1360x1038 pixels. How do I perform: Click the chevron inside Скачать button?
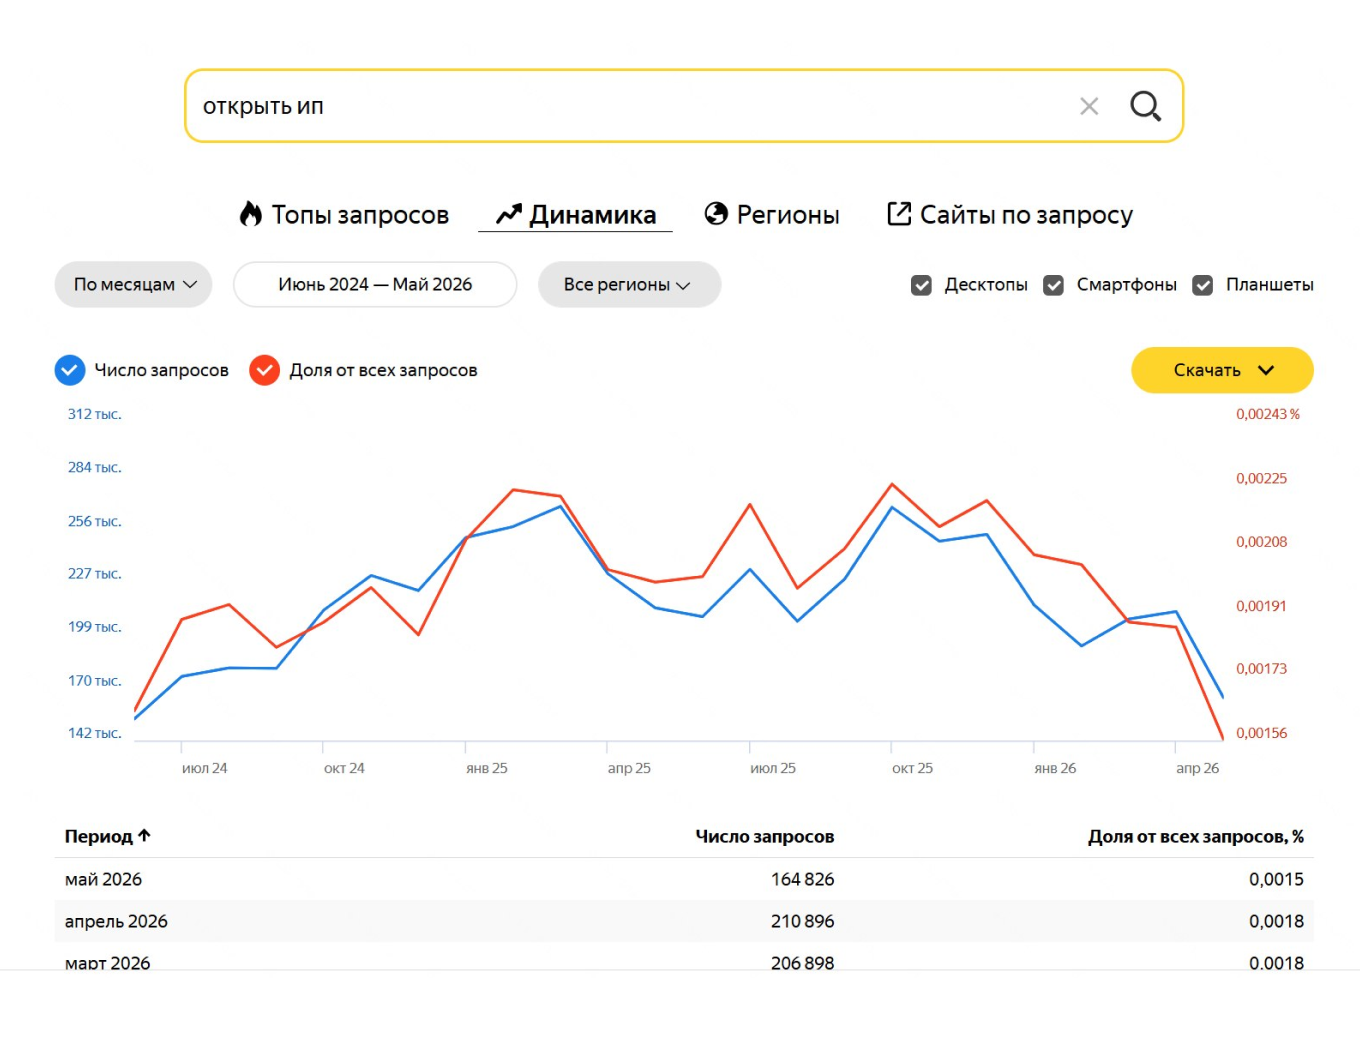pos(1266,370)
